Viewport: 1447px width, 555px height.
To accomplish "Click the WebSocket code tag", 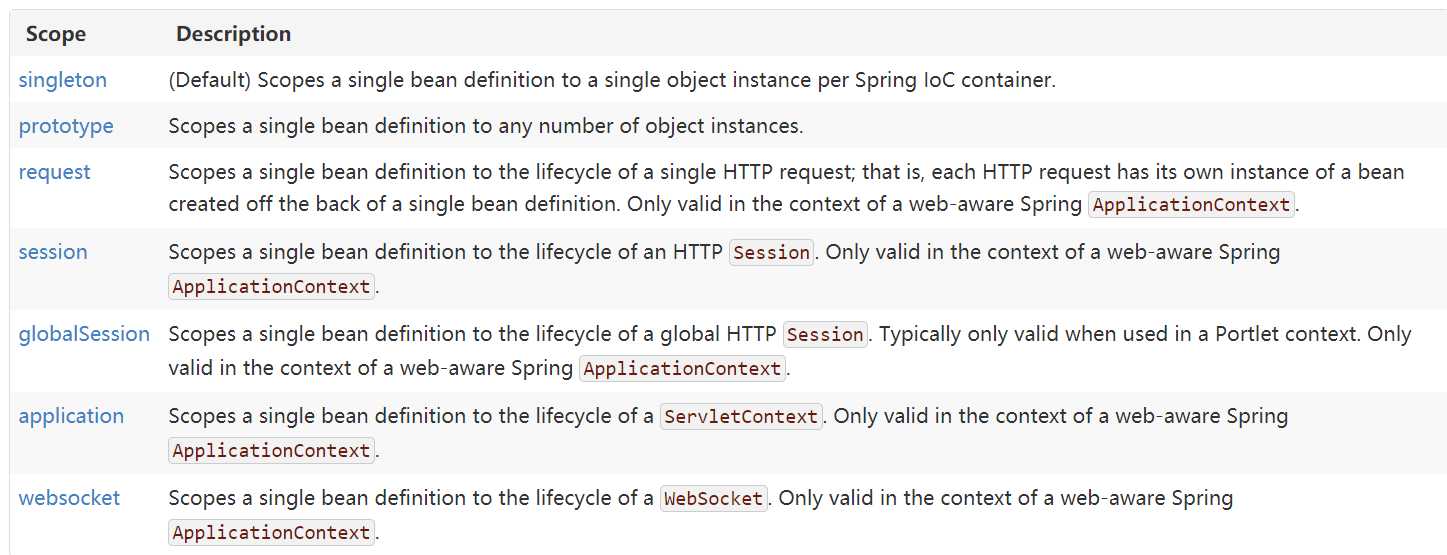I will coord(714,499).
